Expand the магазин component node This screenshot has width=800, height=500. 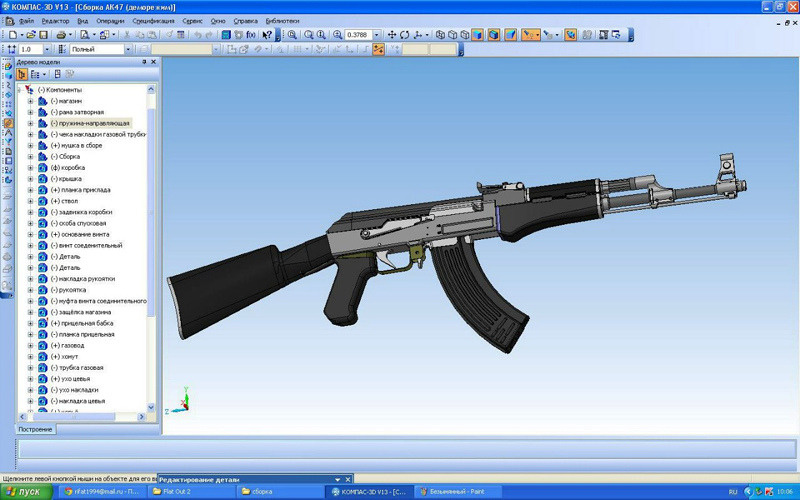pyautogui.click(x=30, y=101)
